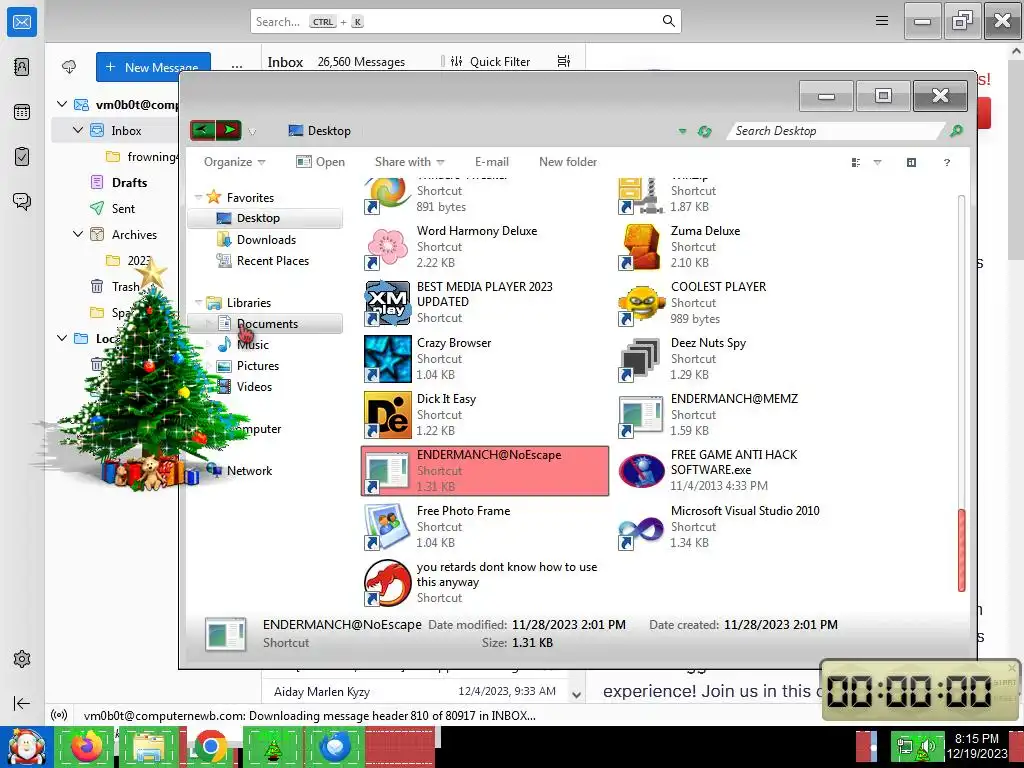1024x768 pixels.
Task: Open Tasks space in Thunderbird sidebar
Action: pos(22,157)
